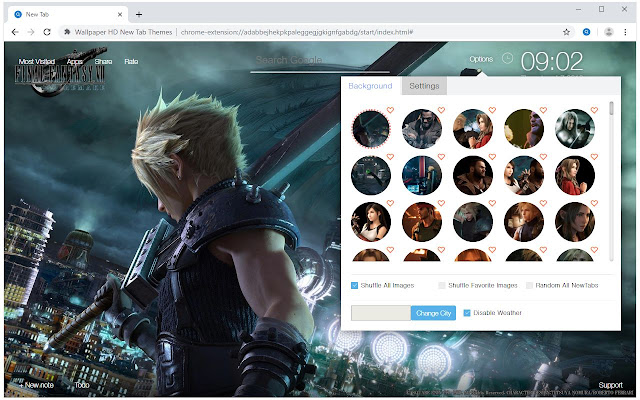Image resolution: width=640 pixels, height=400 pixels.
Task: Favorite the second top-row wallpaper heart
Action: [441, 110]
